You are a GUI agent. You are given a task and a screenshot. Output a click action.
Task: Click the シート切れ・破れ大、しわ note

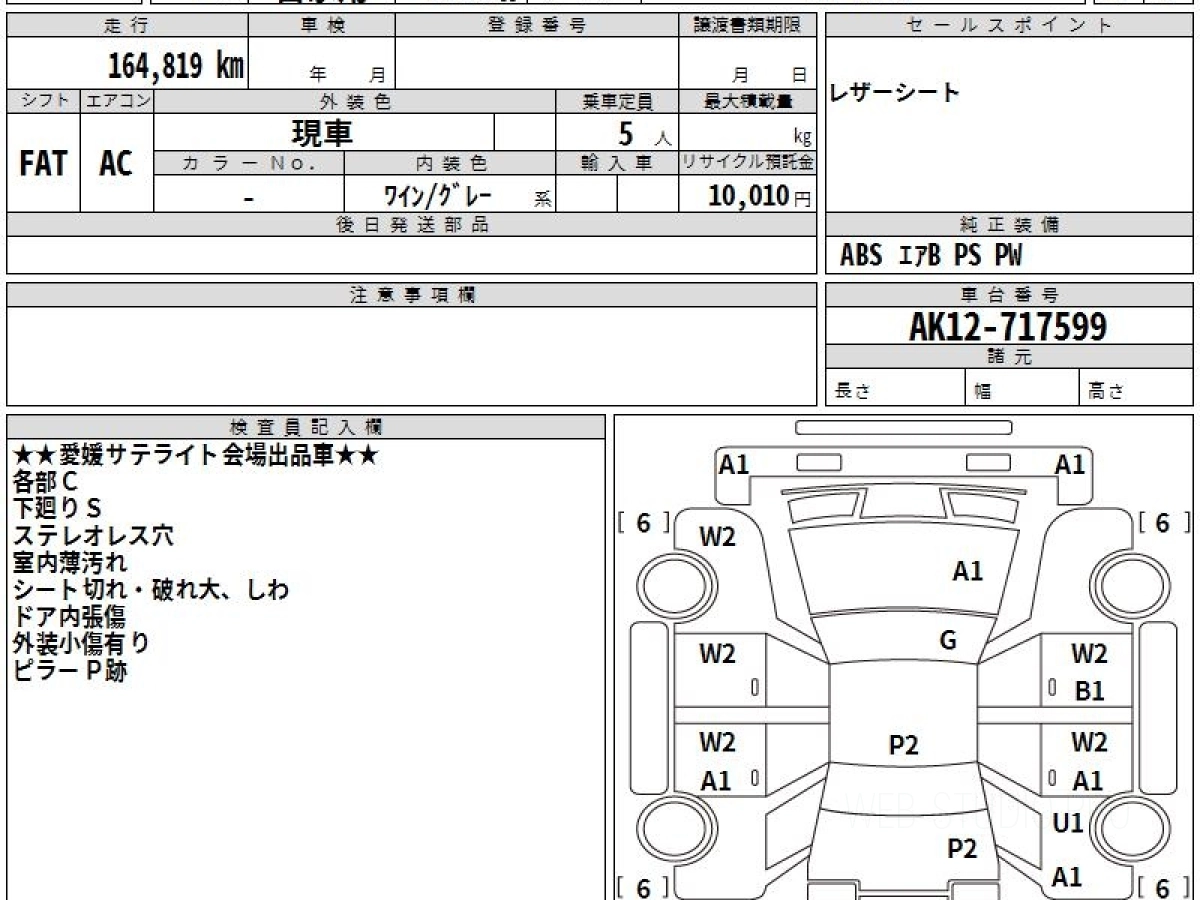(x=151, y=590)
